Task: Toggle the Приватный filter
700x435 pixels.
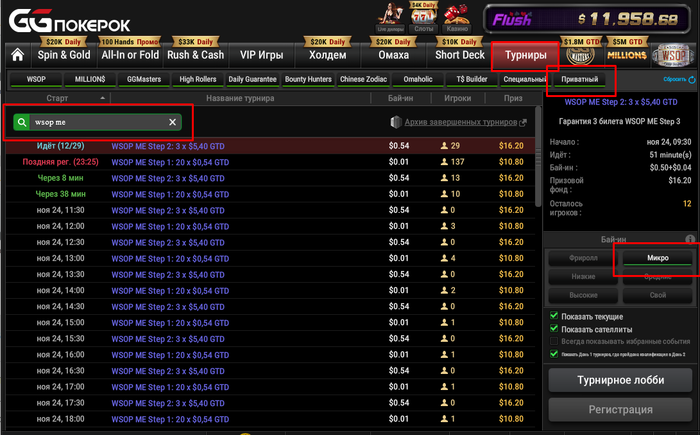Action: [579, 79]
